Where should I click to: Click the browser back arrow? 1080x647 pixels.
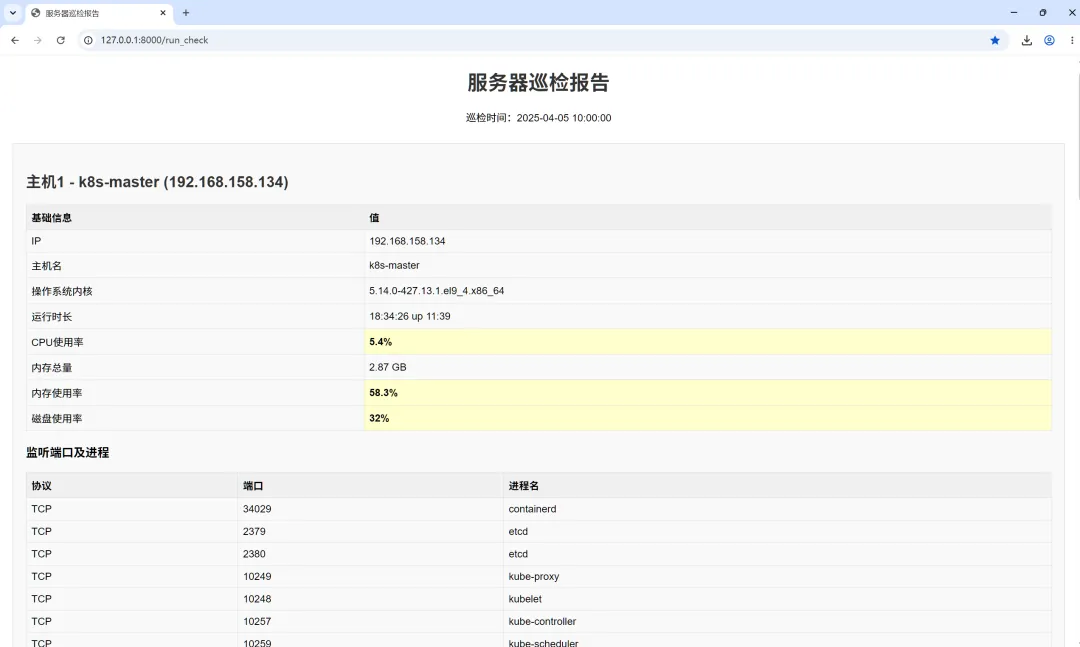point(14,41)
